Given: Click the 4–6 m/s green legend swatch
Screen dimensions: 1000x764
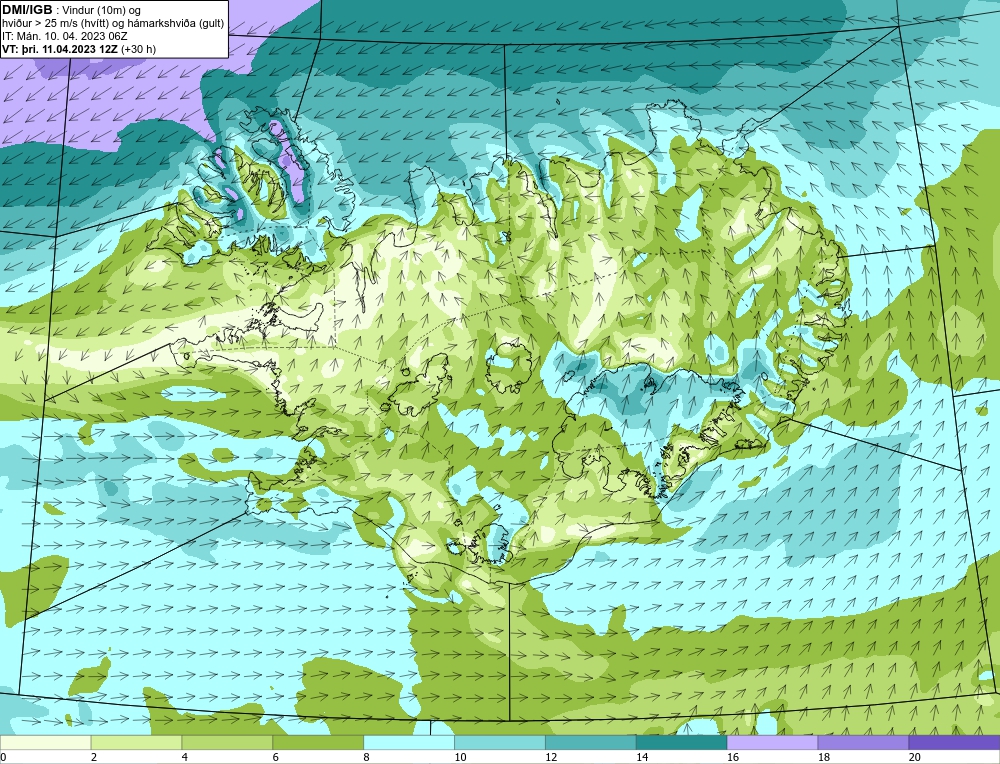Looking at the screenshot, I should point(227,742).
